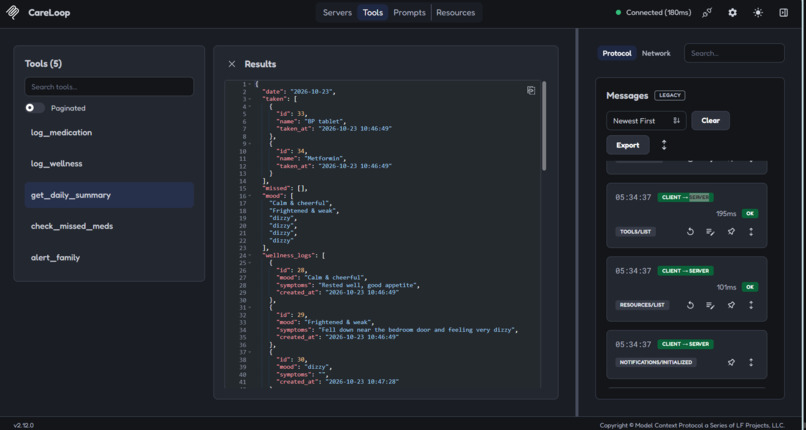Click the "Fell down near the bedroom door" line
Screen dimensions: 806x430
[397, 330]
